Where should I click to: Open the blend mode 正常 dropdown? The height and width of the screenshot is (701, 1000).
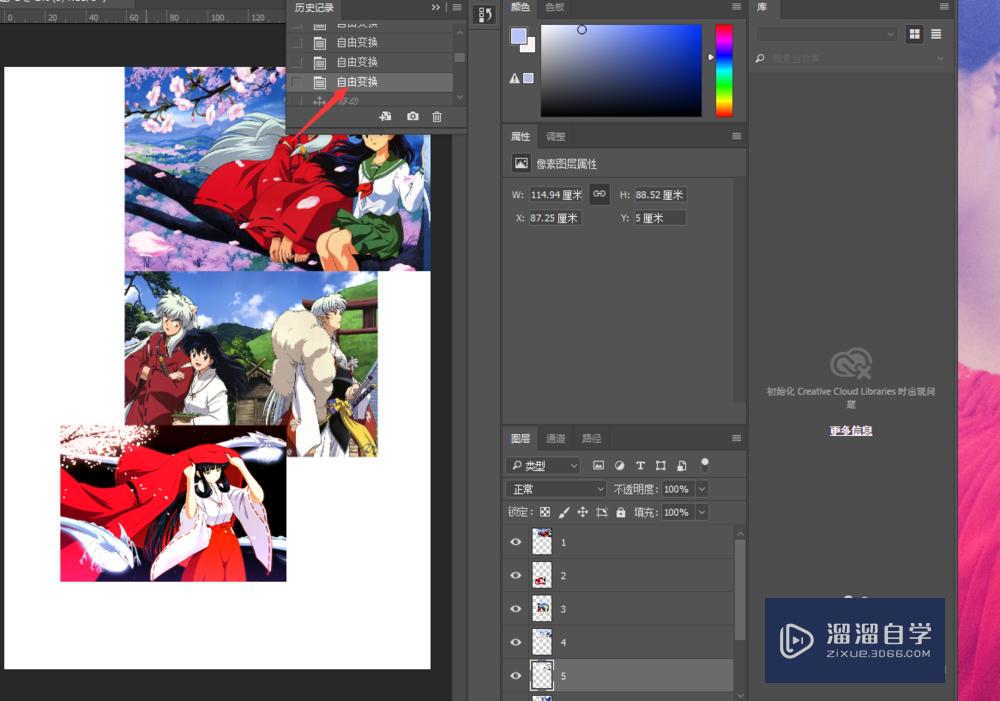tap(555, 489)
